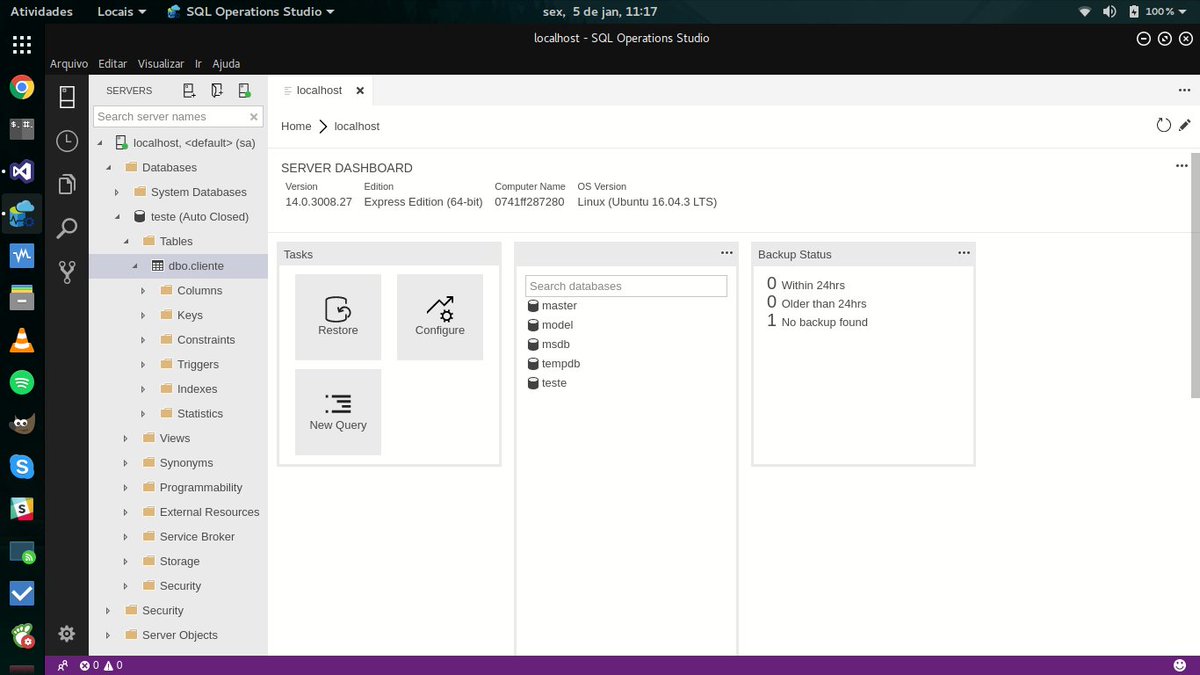Viewport: 1200px width, 675px height.
Task: Click errors and warnings count in status bar
Action: (101, 665)
